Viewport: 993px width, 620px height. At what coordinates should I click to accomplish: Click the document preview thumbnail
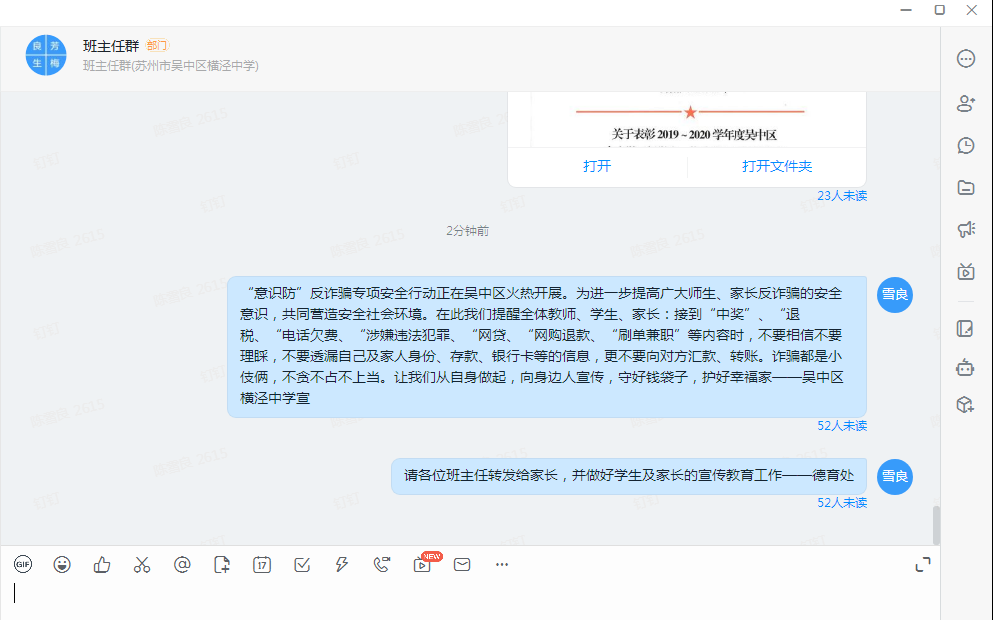click(x=687, y=120)
